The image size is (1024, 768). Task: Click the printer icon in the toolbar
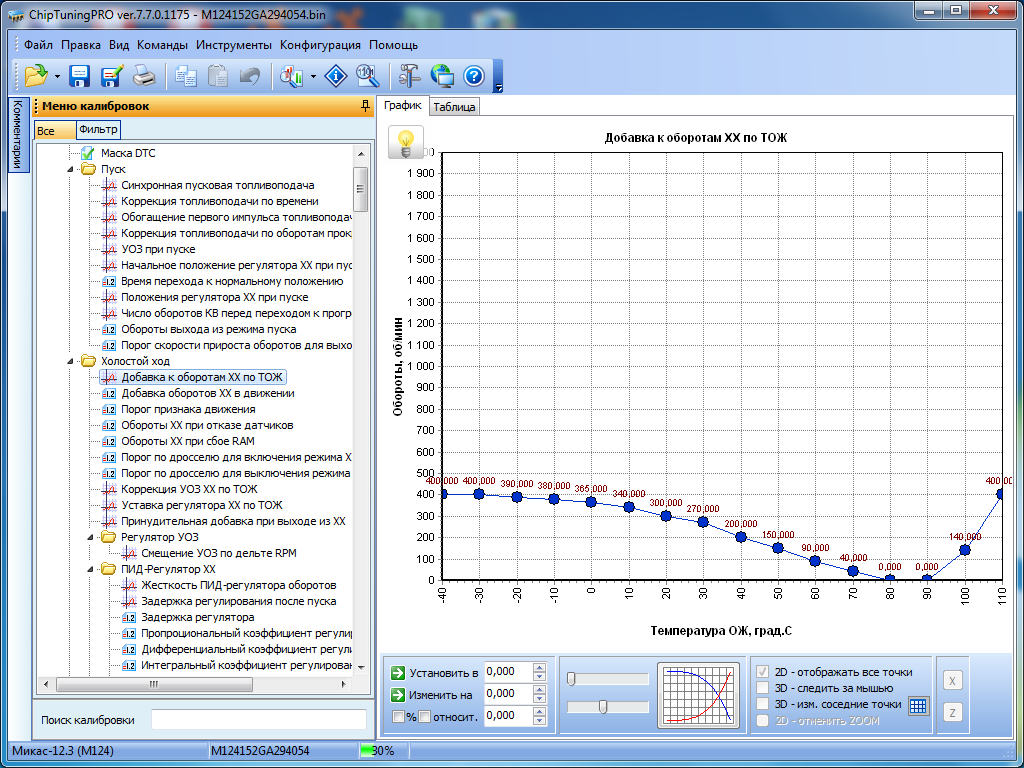click(x=144, y=76)
